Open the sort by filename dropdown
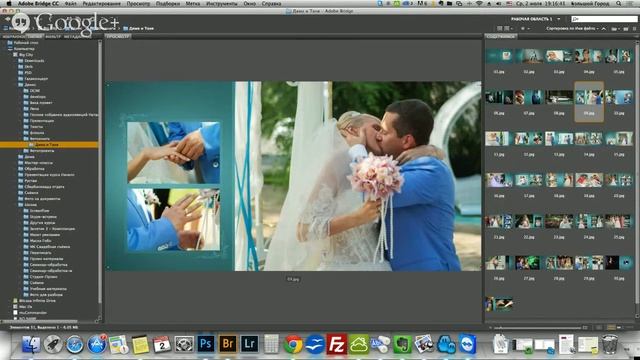This screenshot has height=360, width=640. pos(572,29)
